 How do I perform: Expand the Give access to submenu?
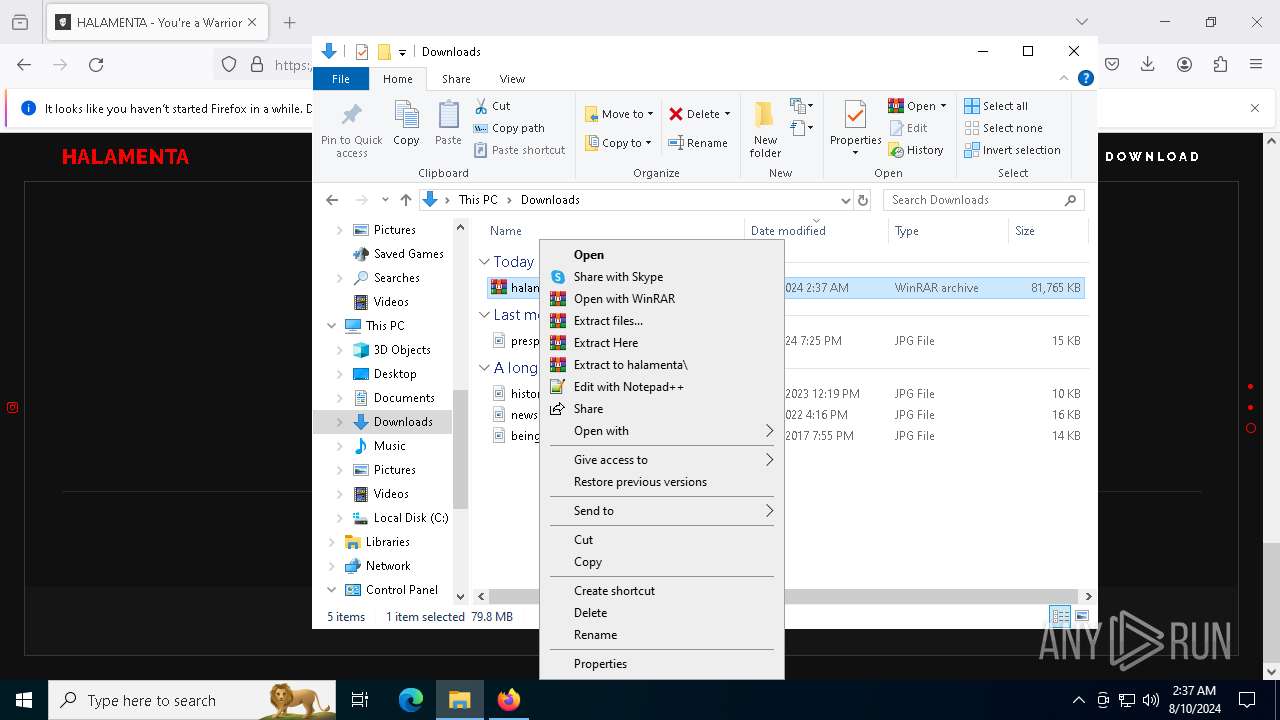pyautogui.click(x=662, y=460)
